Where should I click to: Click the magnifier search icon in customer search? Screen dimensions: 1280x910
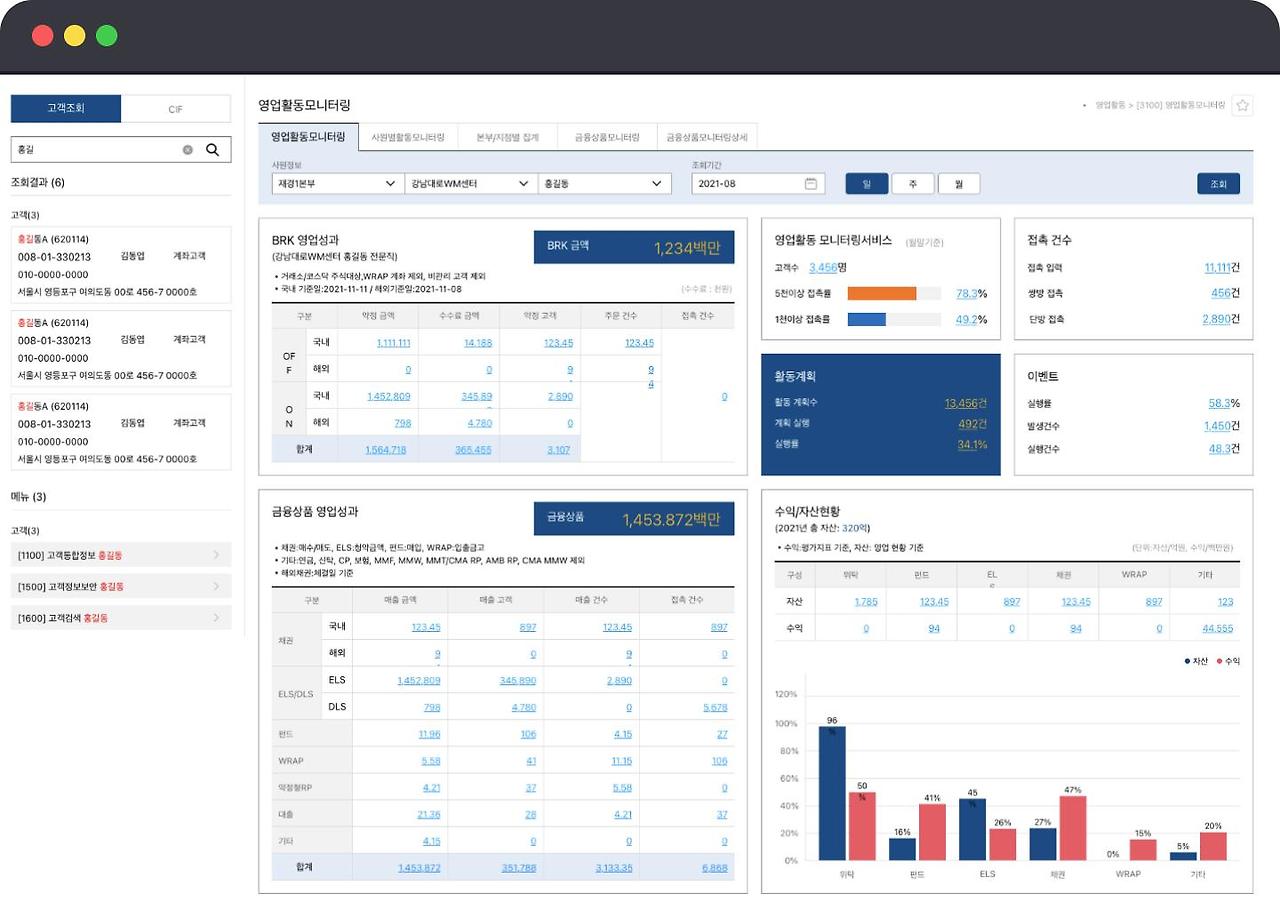(212, 150)
